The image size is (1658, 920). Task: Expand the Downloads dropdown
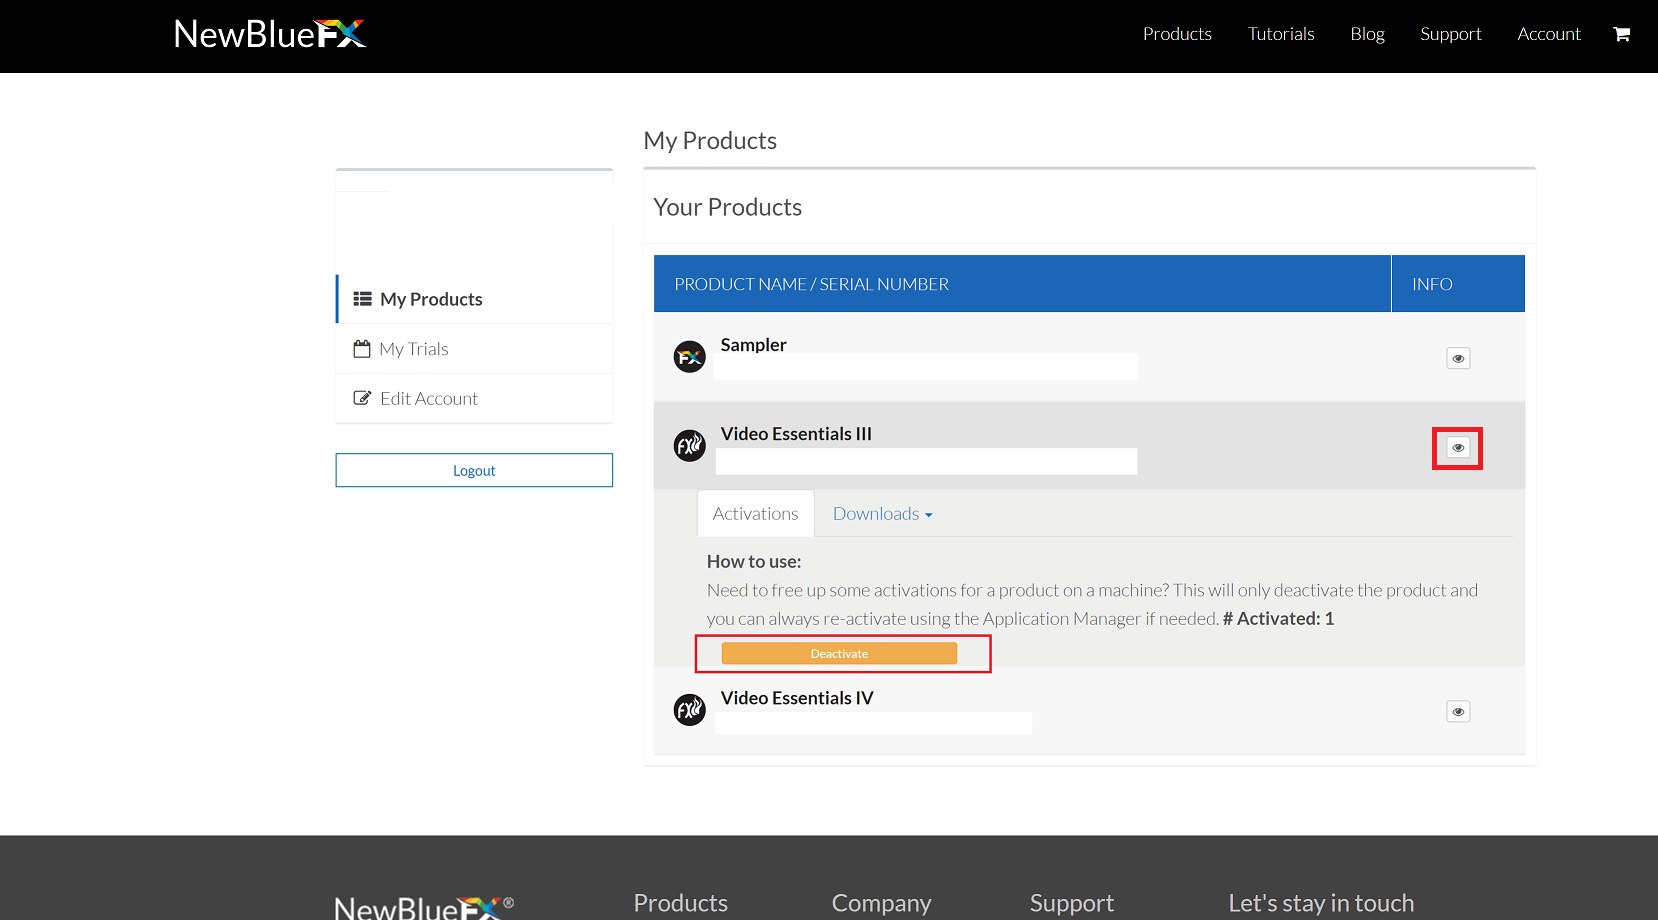click(883, 514)
